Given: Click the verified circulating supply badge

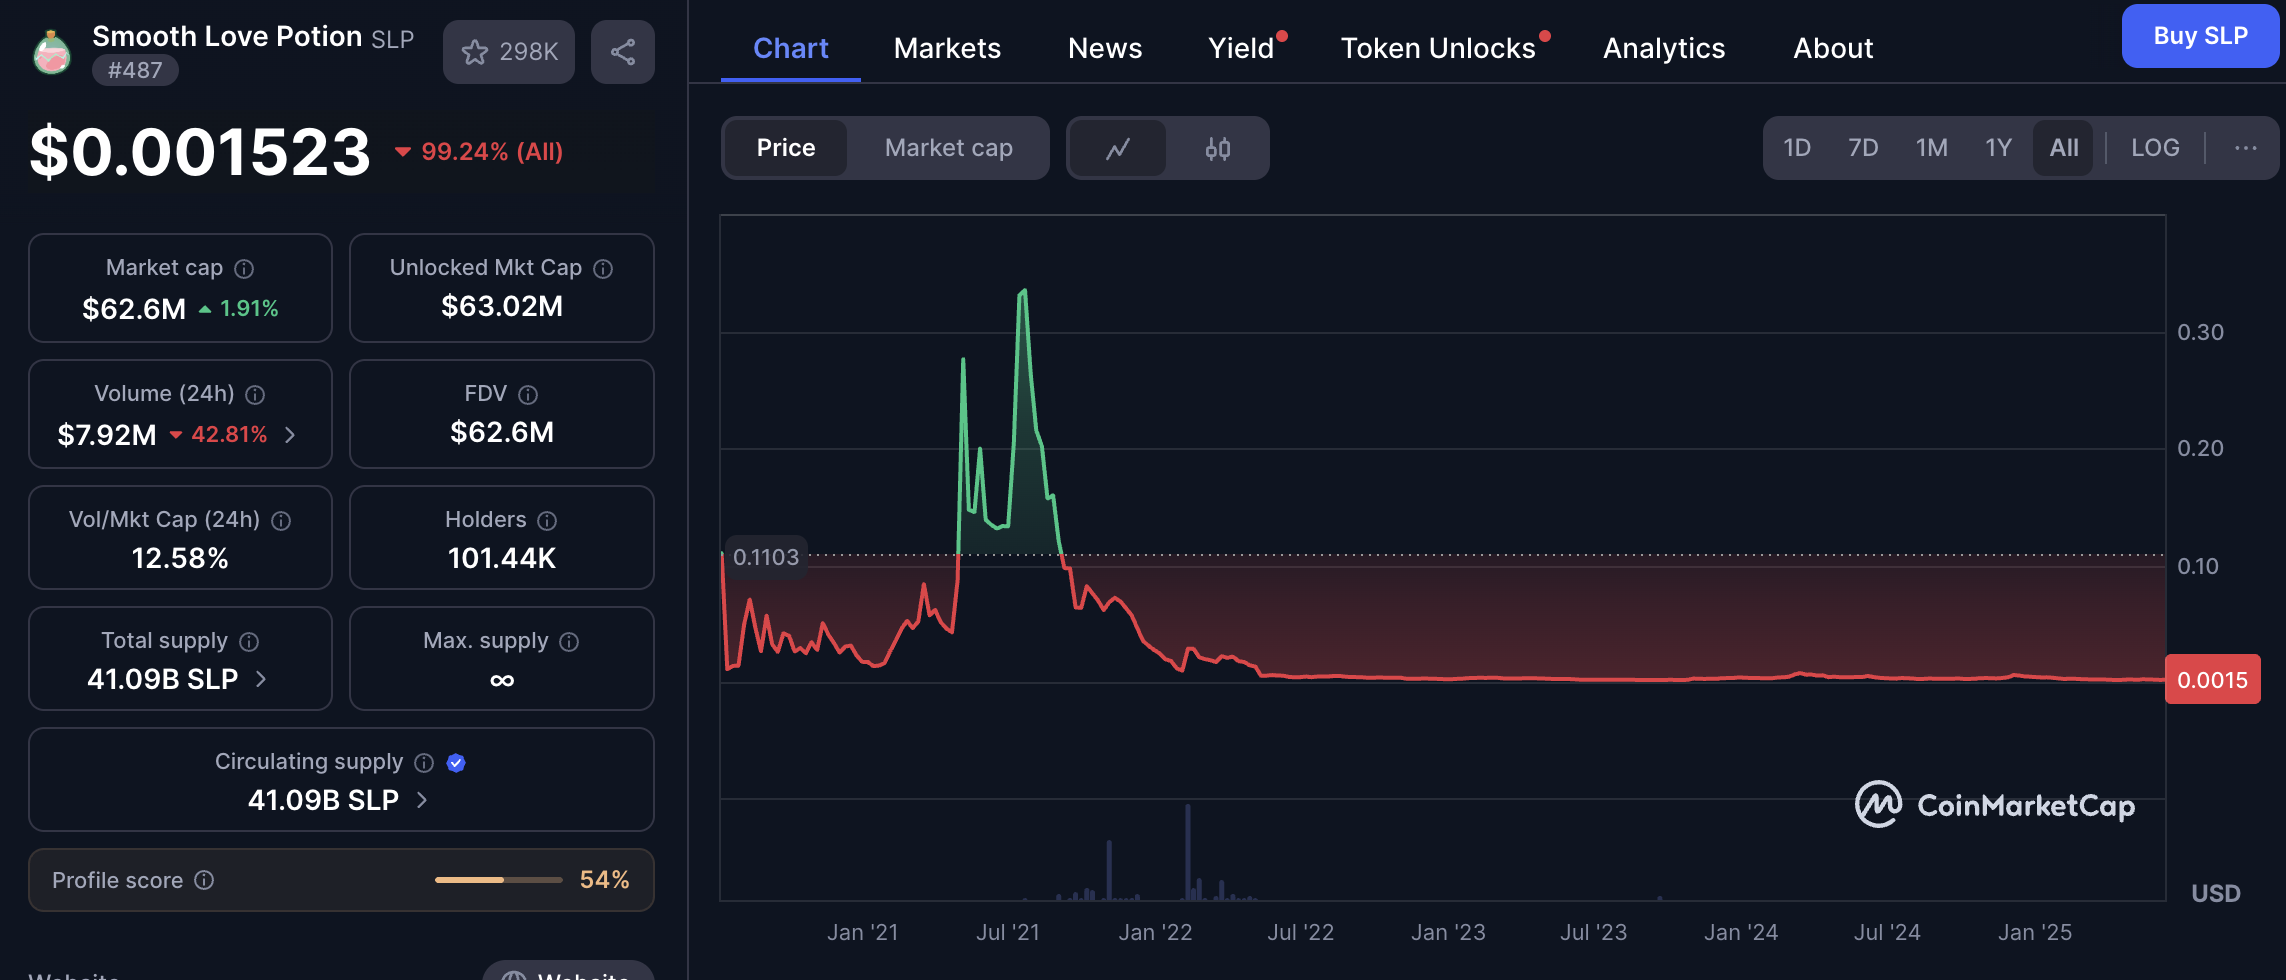Looking at the screenshot, I should pos(456,763).
